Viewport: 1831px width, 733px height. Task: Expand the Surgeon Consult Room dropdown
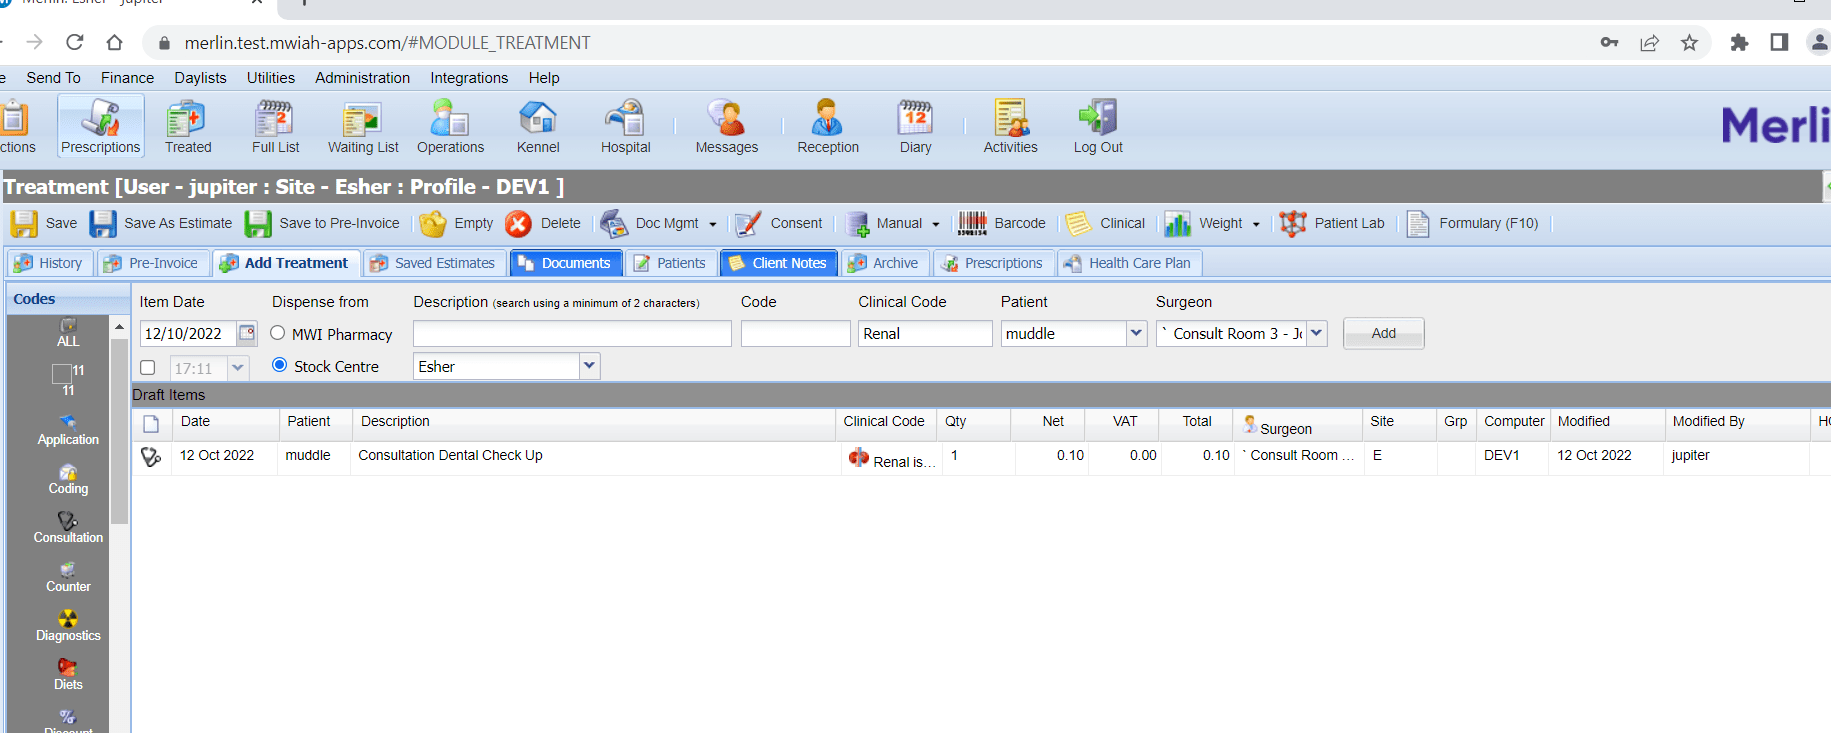pos(1317,333)
